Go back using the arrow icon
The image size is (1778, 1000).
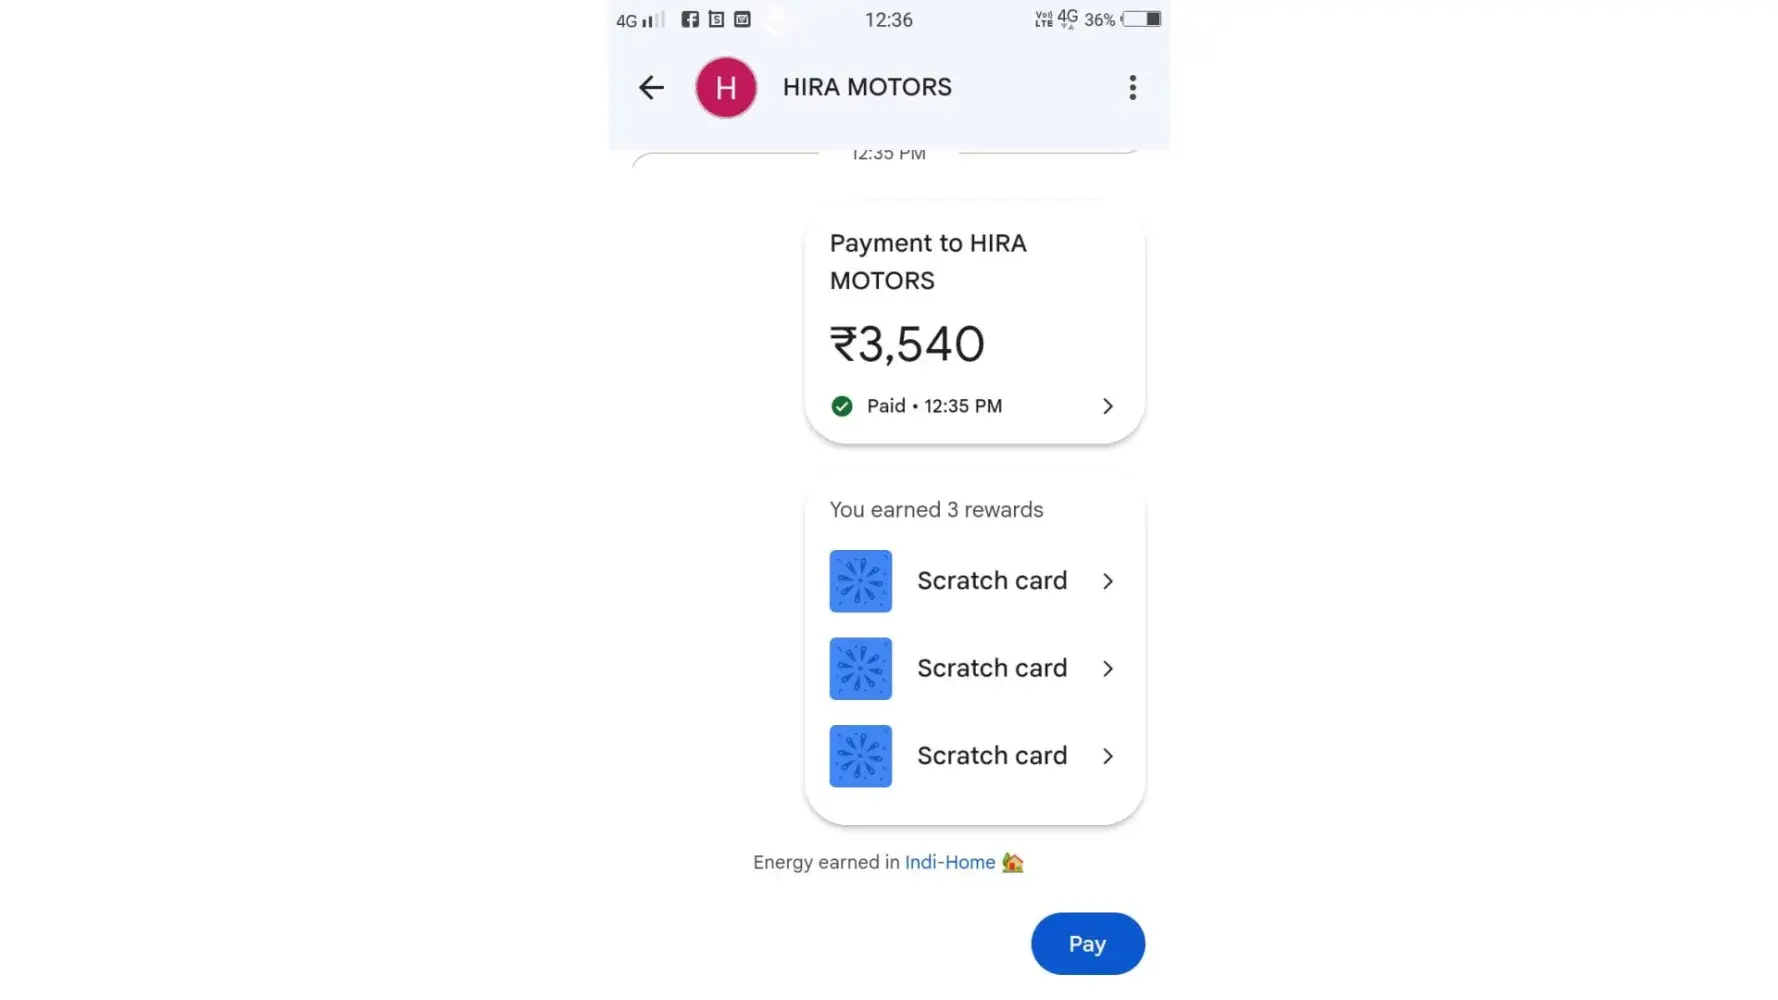[x=651, y=88]
